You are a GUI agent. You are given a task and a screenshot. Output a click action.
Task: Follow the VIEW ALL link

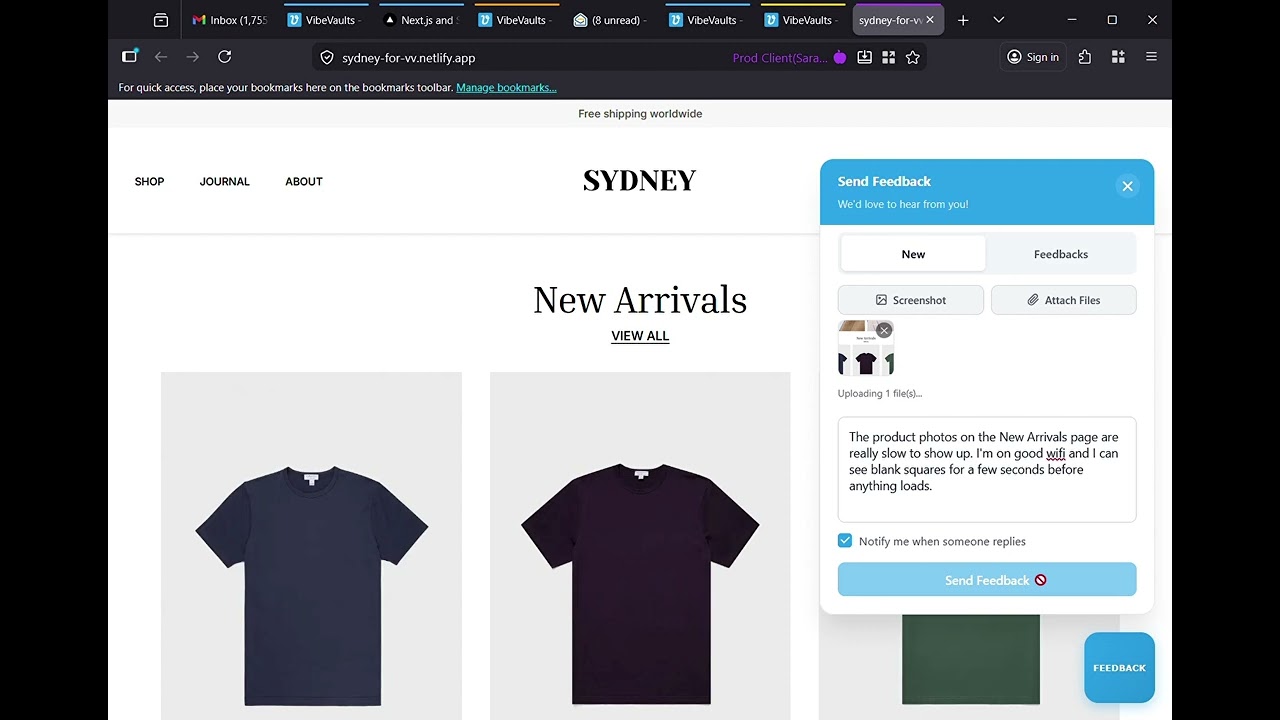(x=640, y=336)
